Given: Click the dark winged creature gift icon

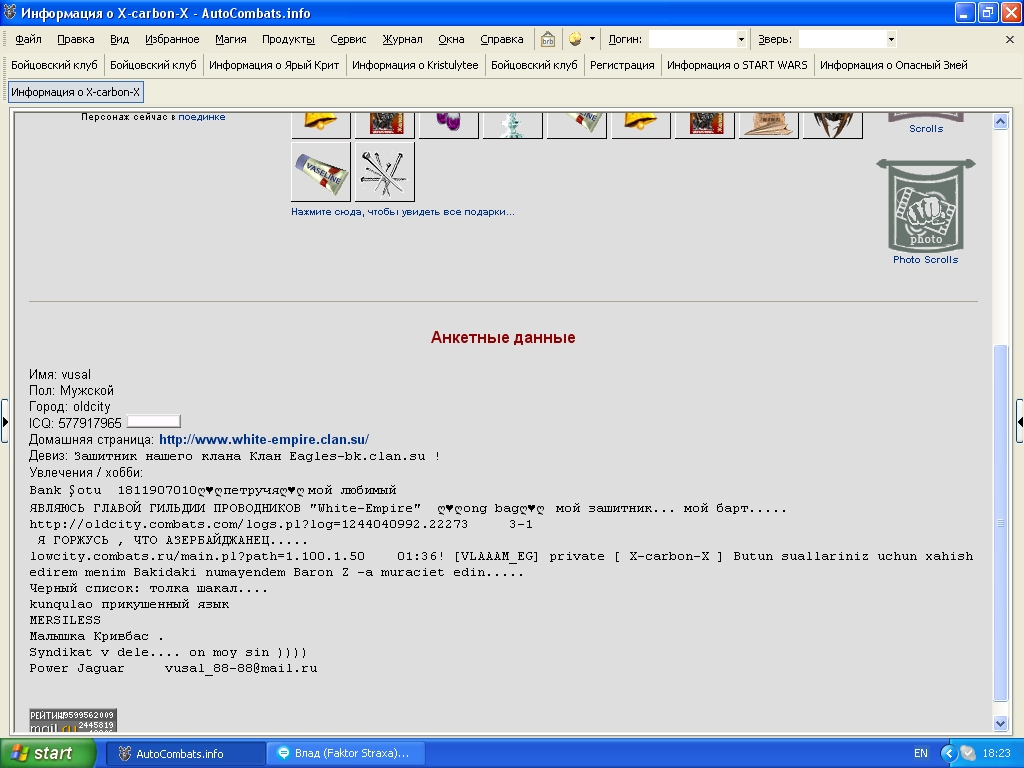Looking at the screenshot, I should (x=832, y=124).
